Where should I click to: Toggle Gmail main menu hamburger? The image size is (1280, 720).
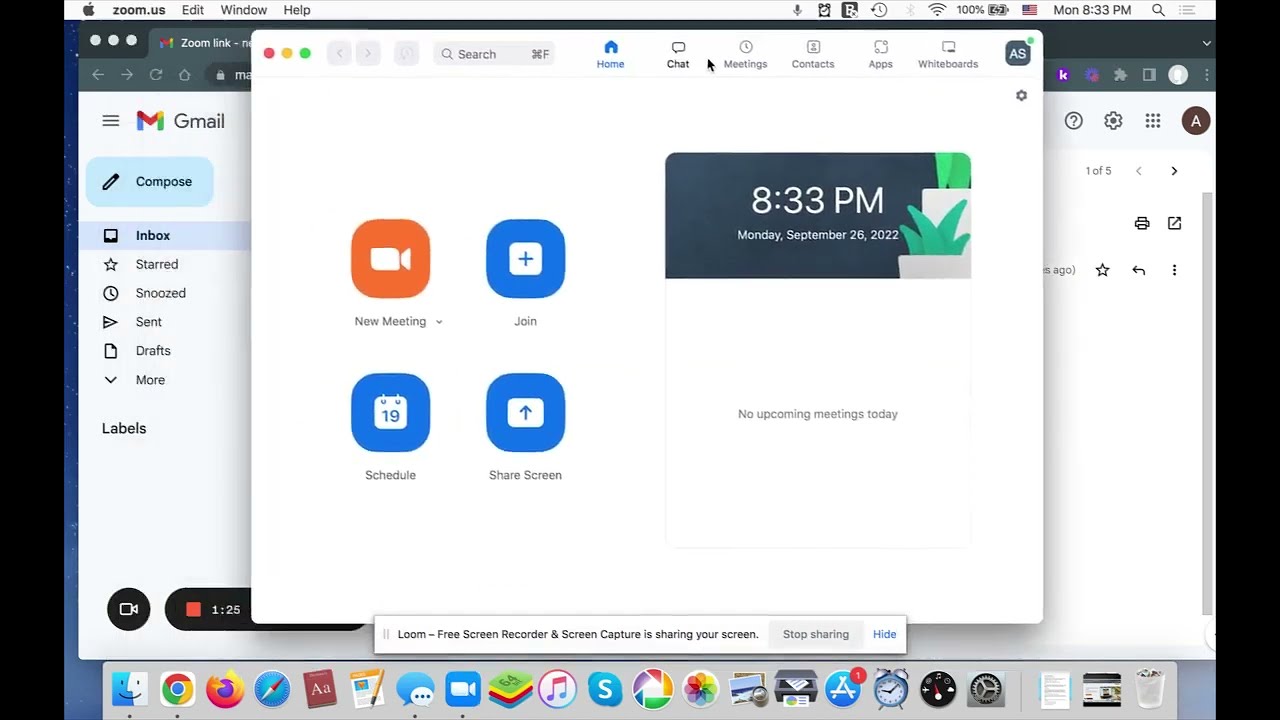tap(111, 121)
